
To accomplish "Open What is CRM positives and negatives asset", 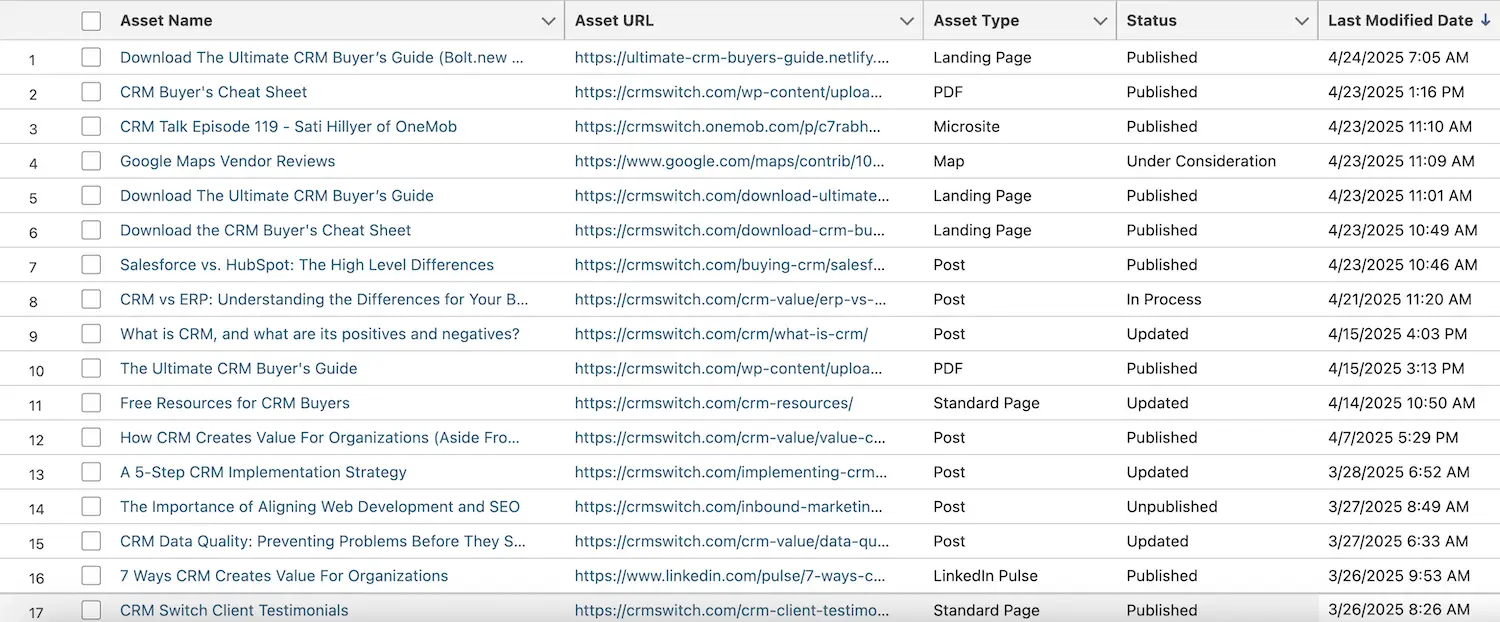I will pyautogui.click(x=320, y=334).
